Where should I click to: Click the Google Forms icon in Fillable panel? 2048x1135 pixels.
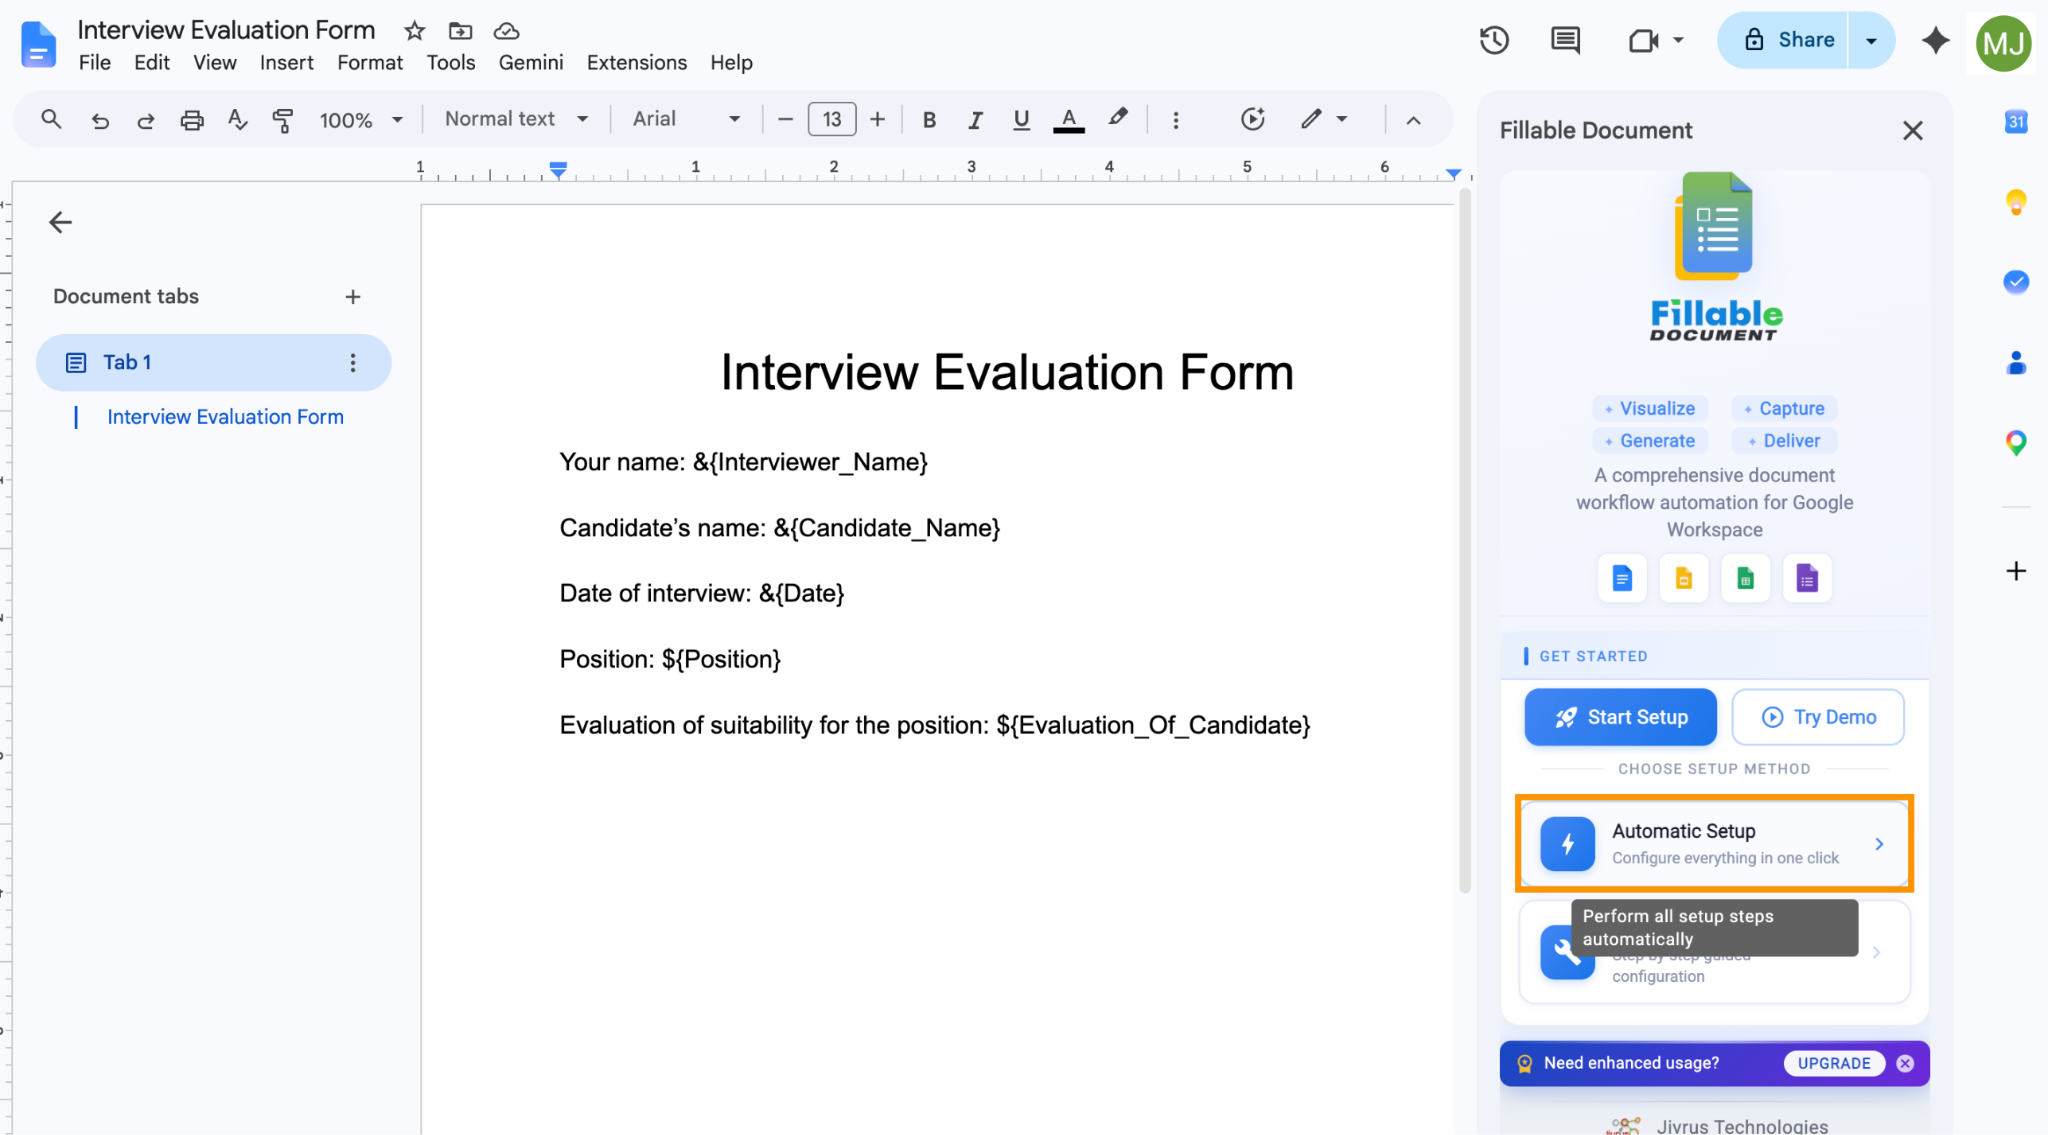[1807, 578]
